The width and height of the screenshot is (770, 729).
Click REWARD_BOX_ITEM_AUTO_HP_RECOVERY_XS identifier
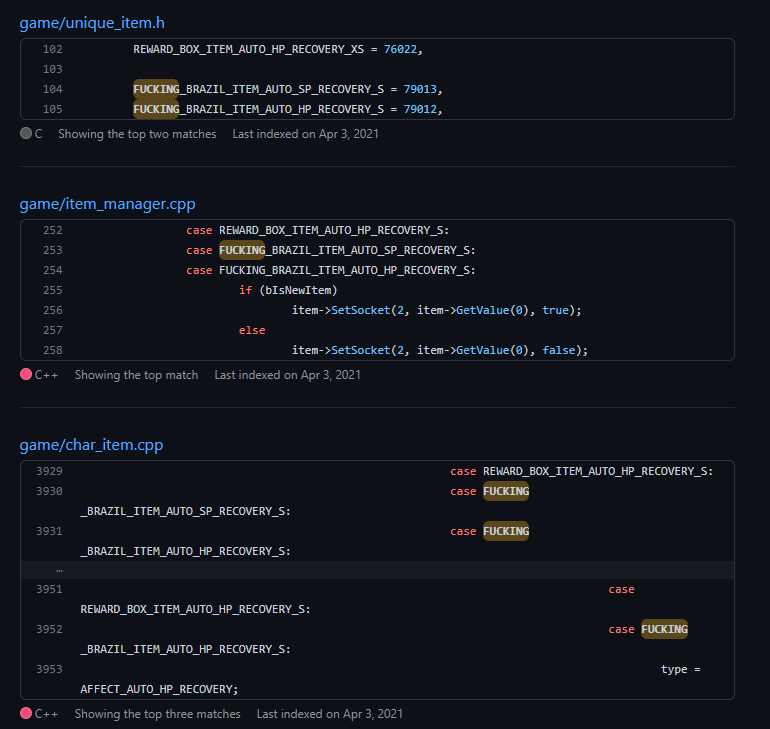(x=248, y=49)
